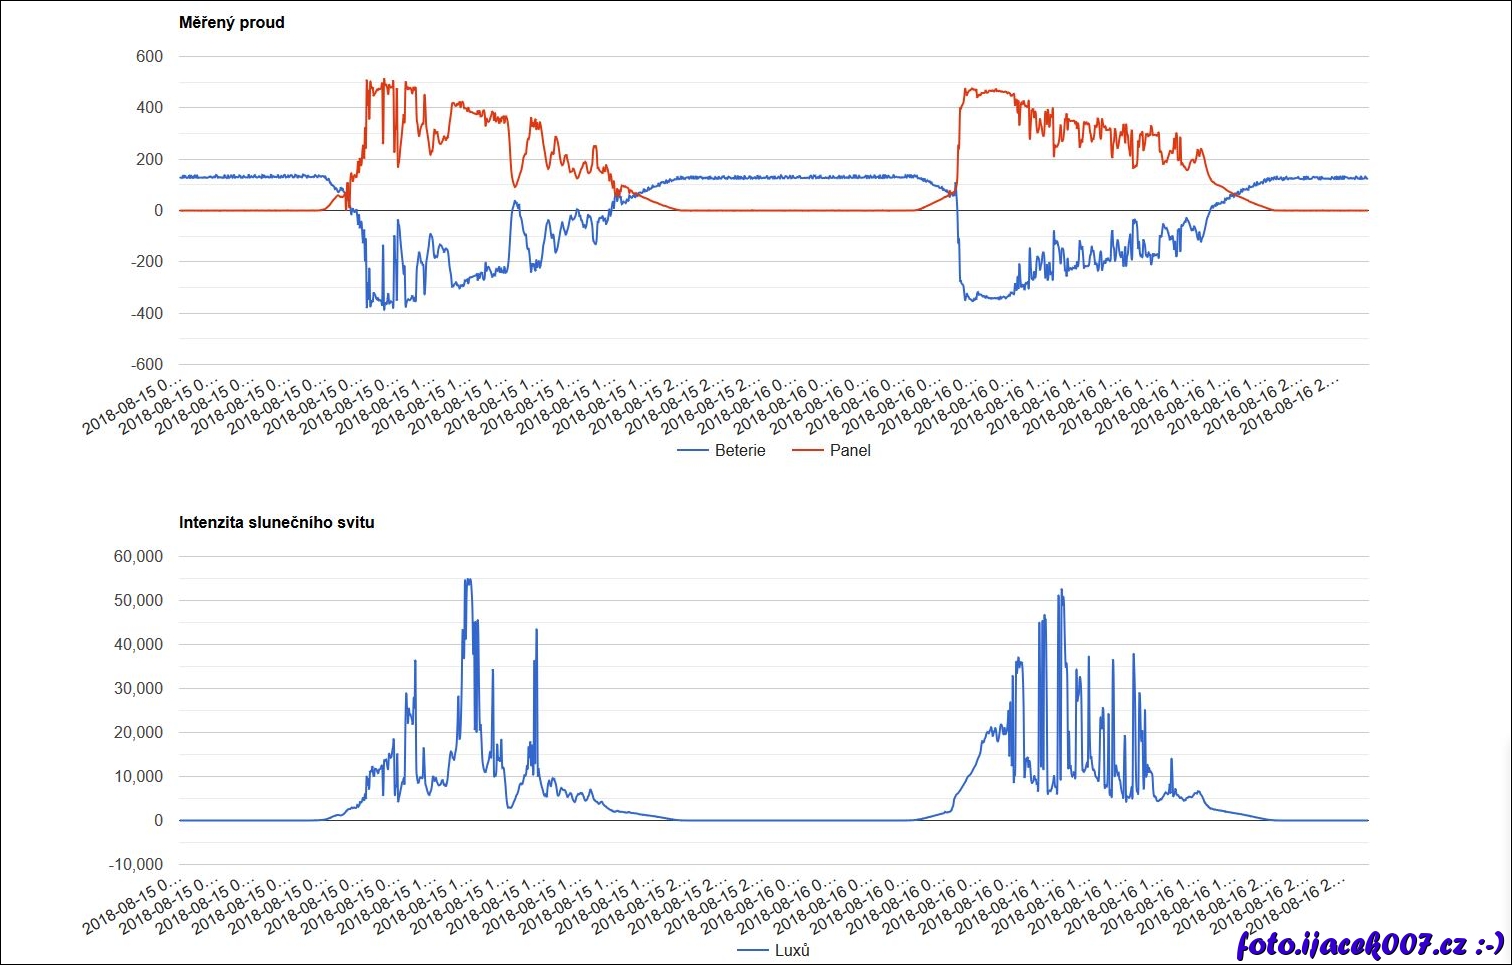Viewport: 1512px width, 965px height.
Task: Click the -600 y-axis label
Action: [x=145, y=364]
